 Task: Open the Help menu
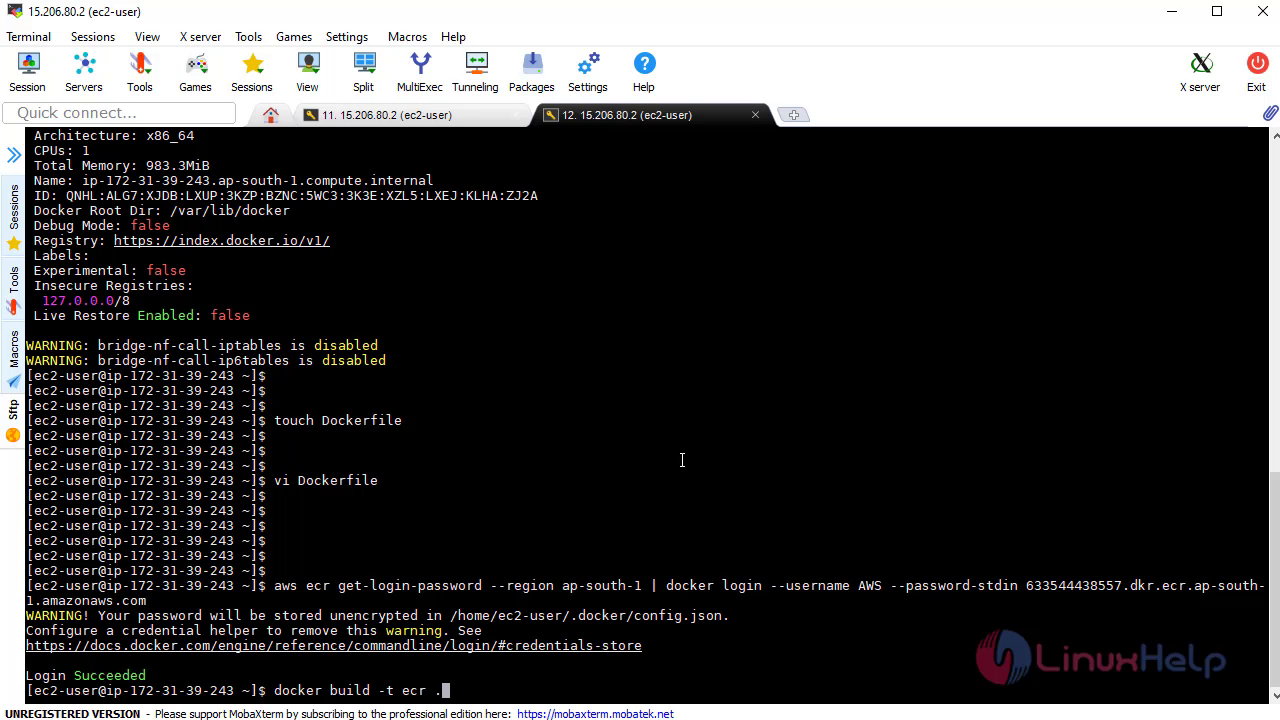453,36
